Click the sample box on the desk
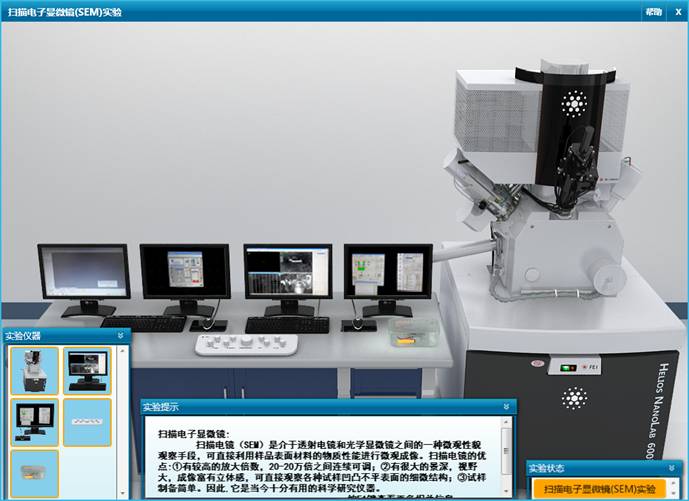Screen dimensions: 689x501 pos(414,328)
